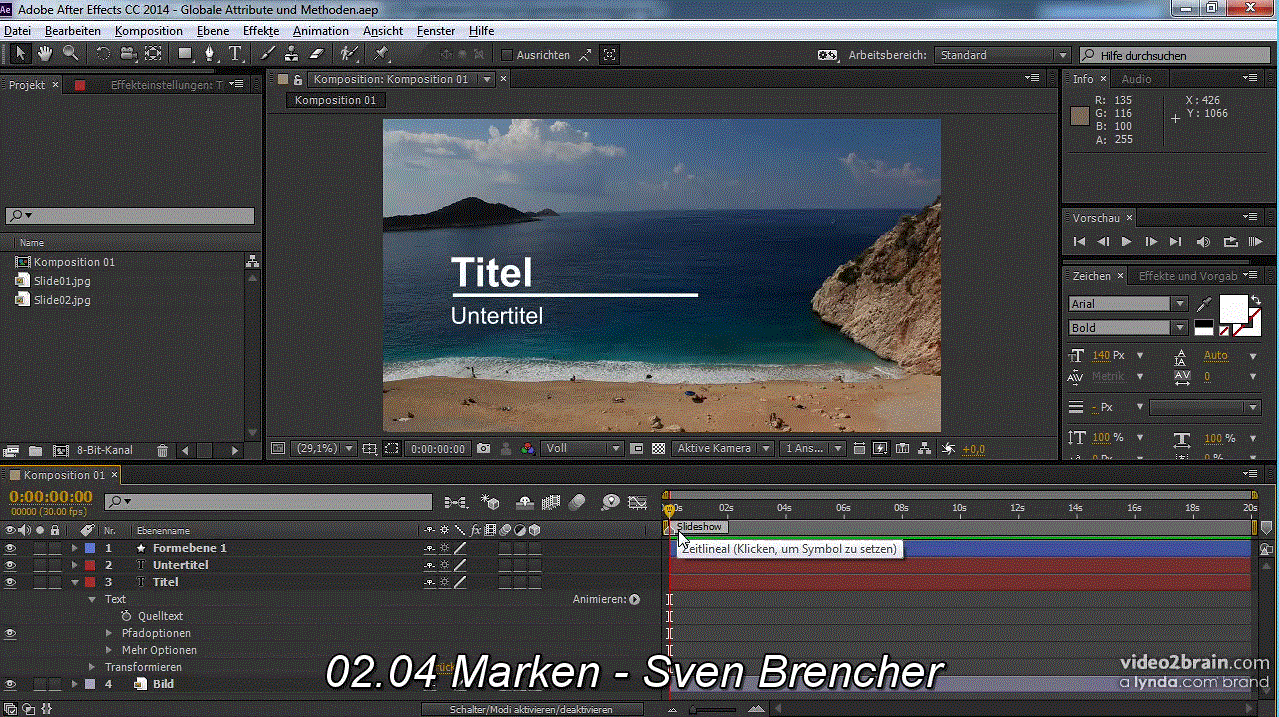Select the Rectangle shape tool
1279x717 pixels.
pos(185,54)
